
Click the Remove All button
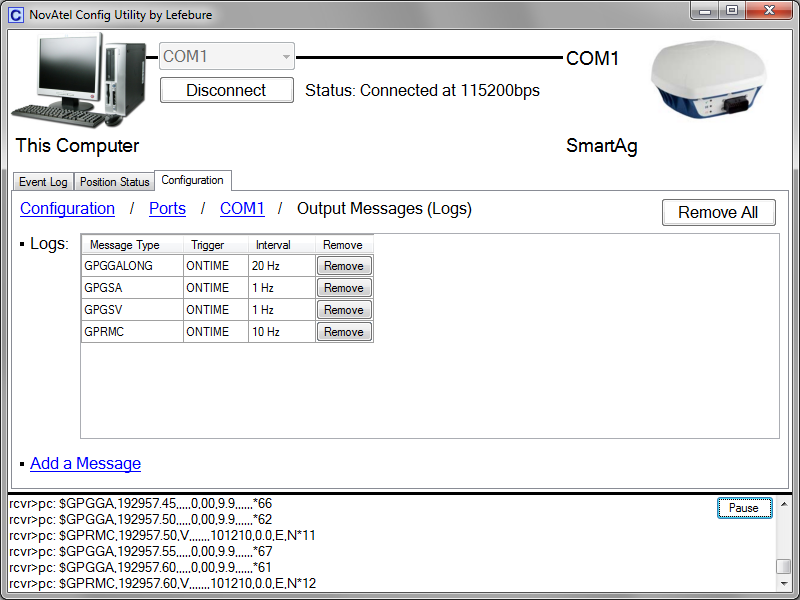(x=718, y=212)
